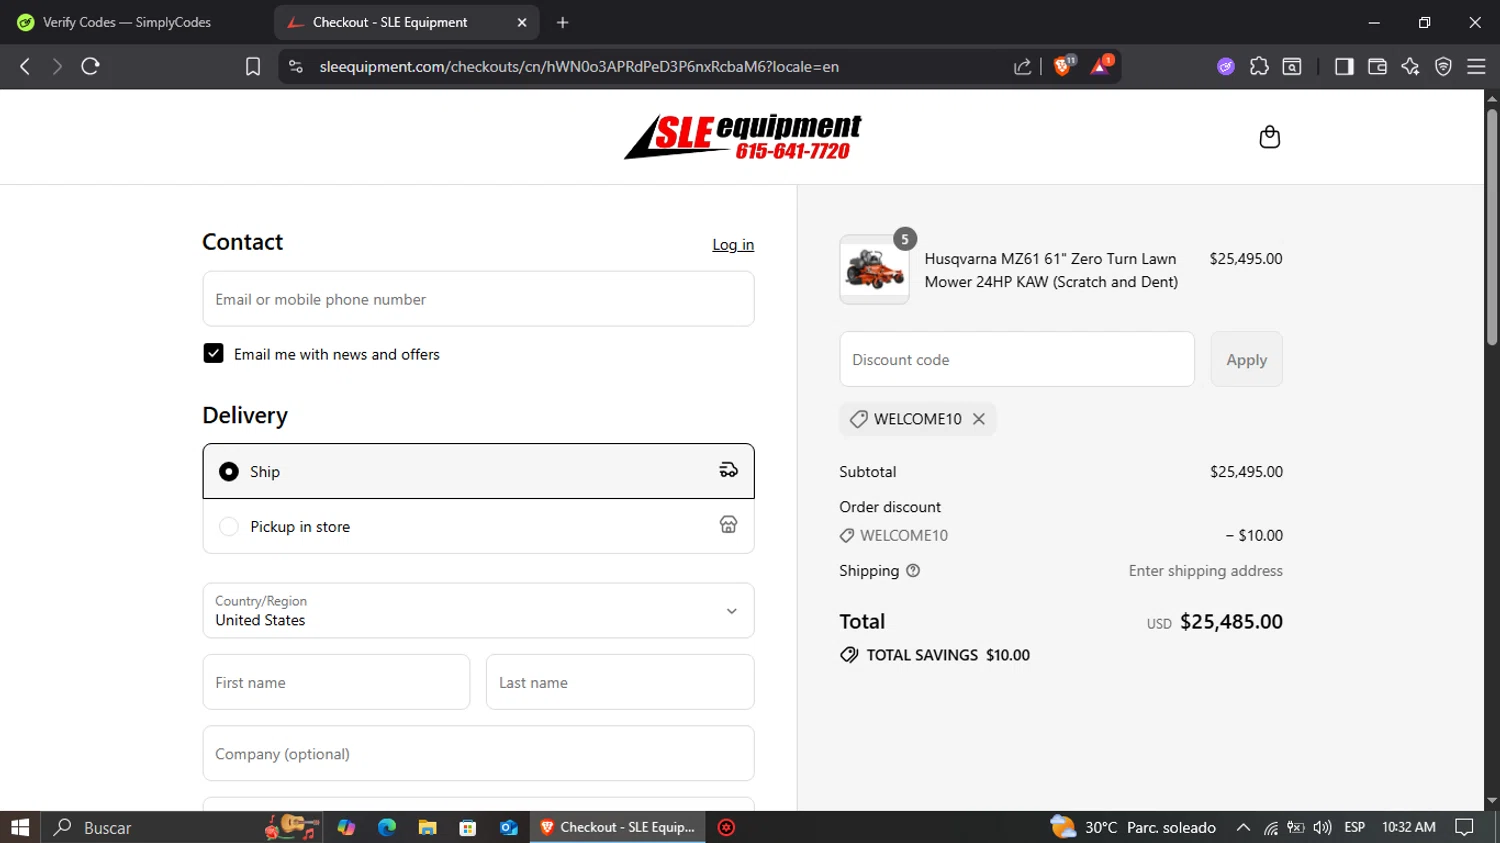1500x843 pixels.
Task: Click the browser address bar URL
Action: (x=579, y=66)
